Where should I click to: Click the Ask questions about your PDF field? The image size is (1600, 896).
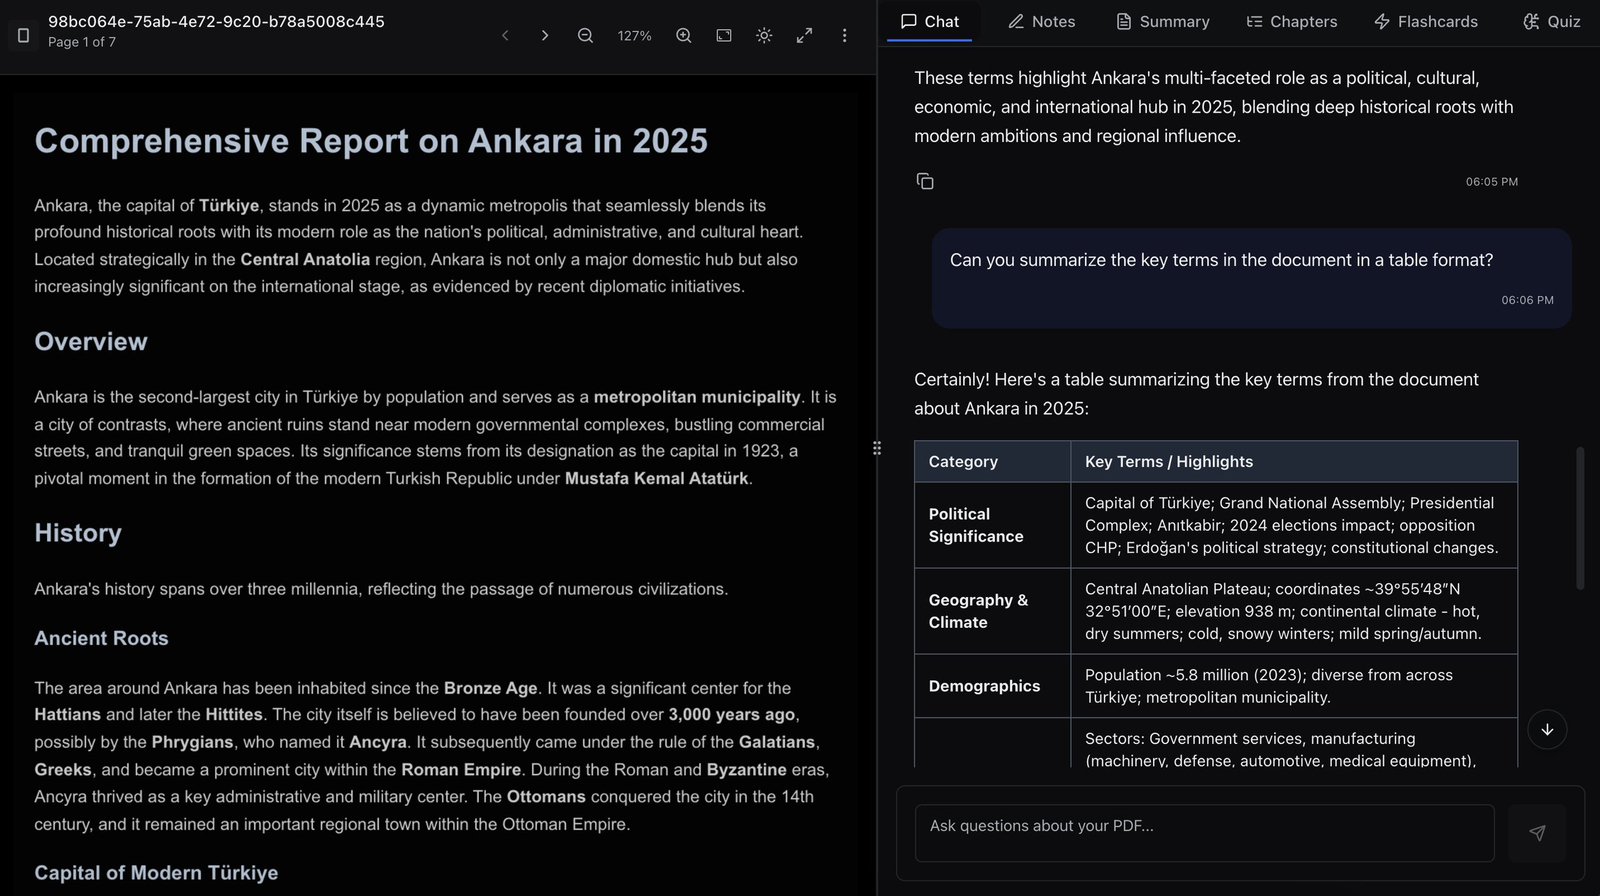[1204, 826]
